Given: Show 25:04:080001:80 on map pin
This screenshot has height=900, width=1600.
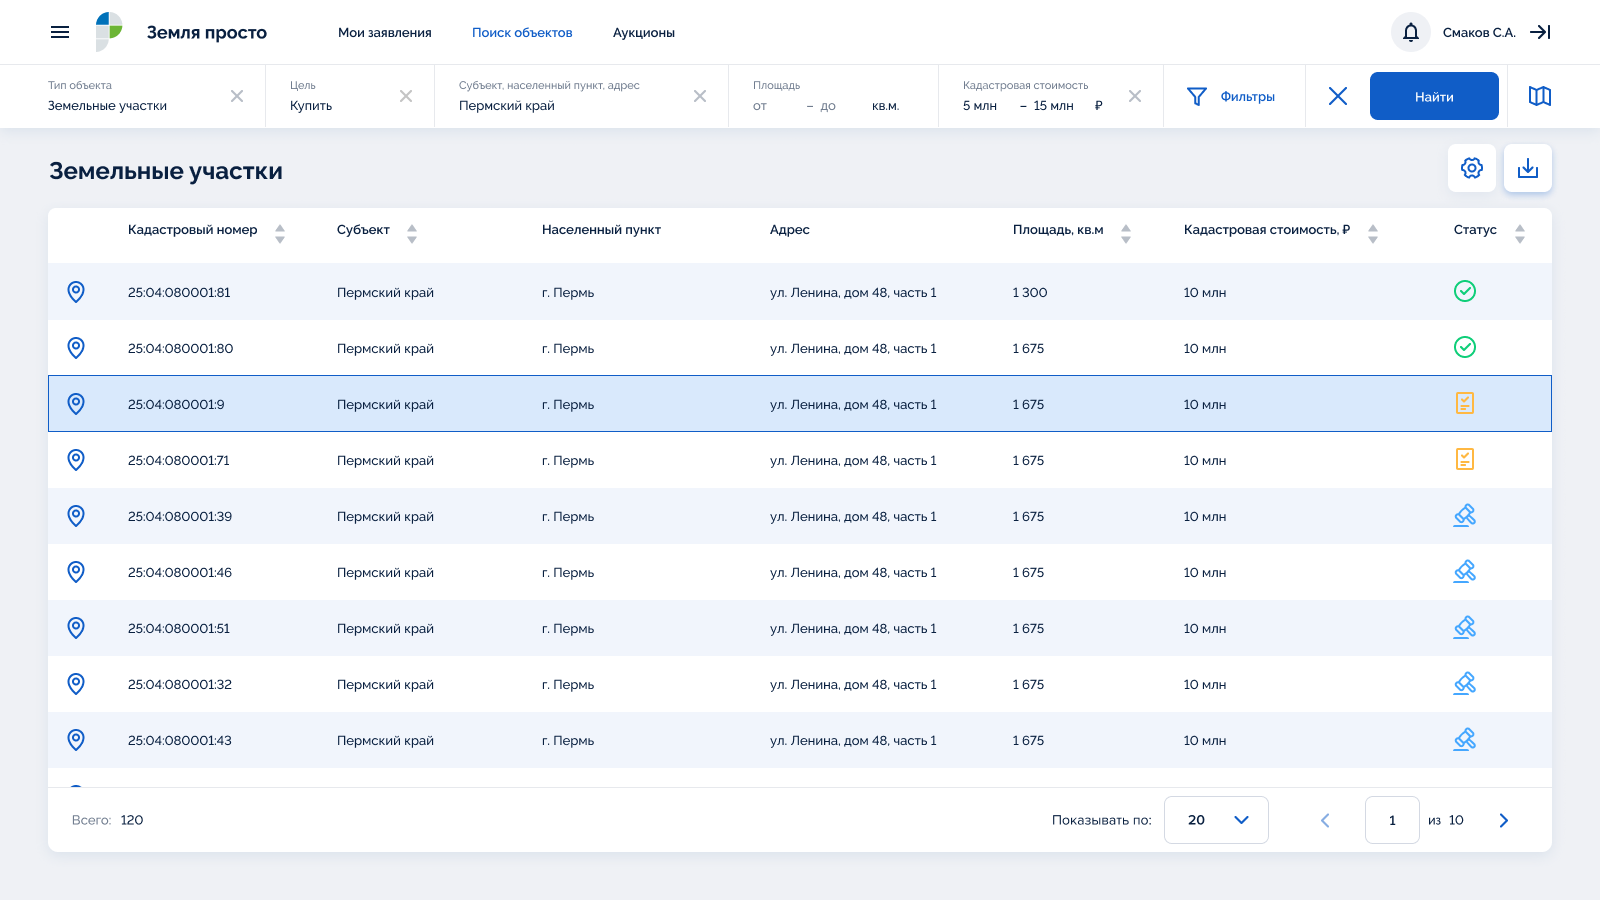Looking at the screenshot, I should tap(76, 348).
